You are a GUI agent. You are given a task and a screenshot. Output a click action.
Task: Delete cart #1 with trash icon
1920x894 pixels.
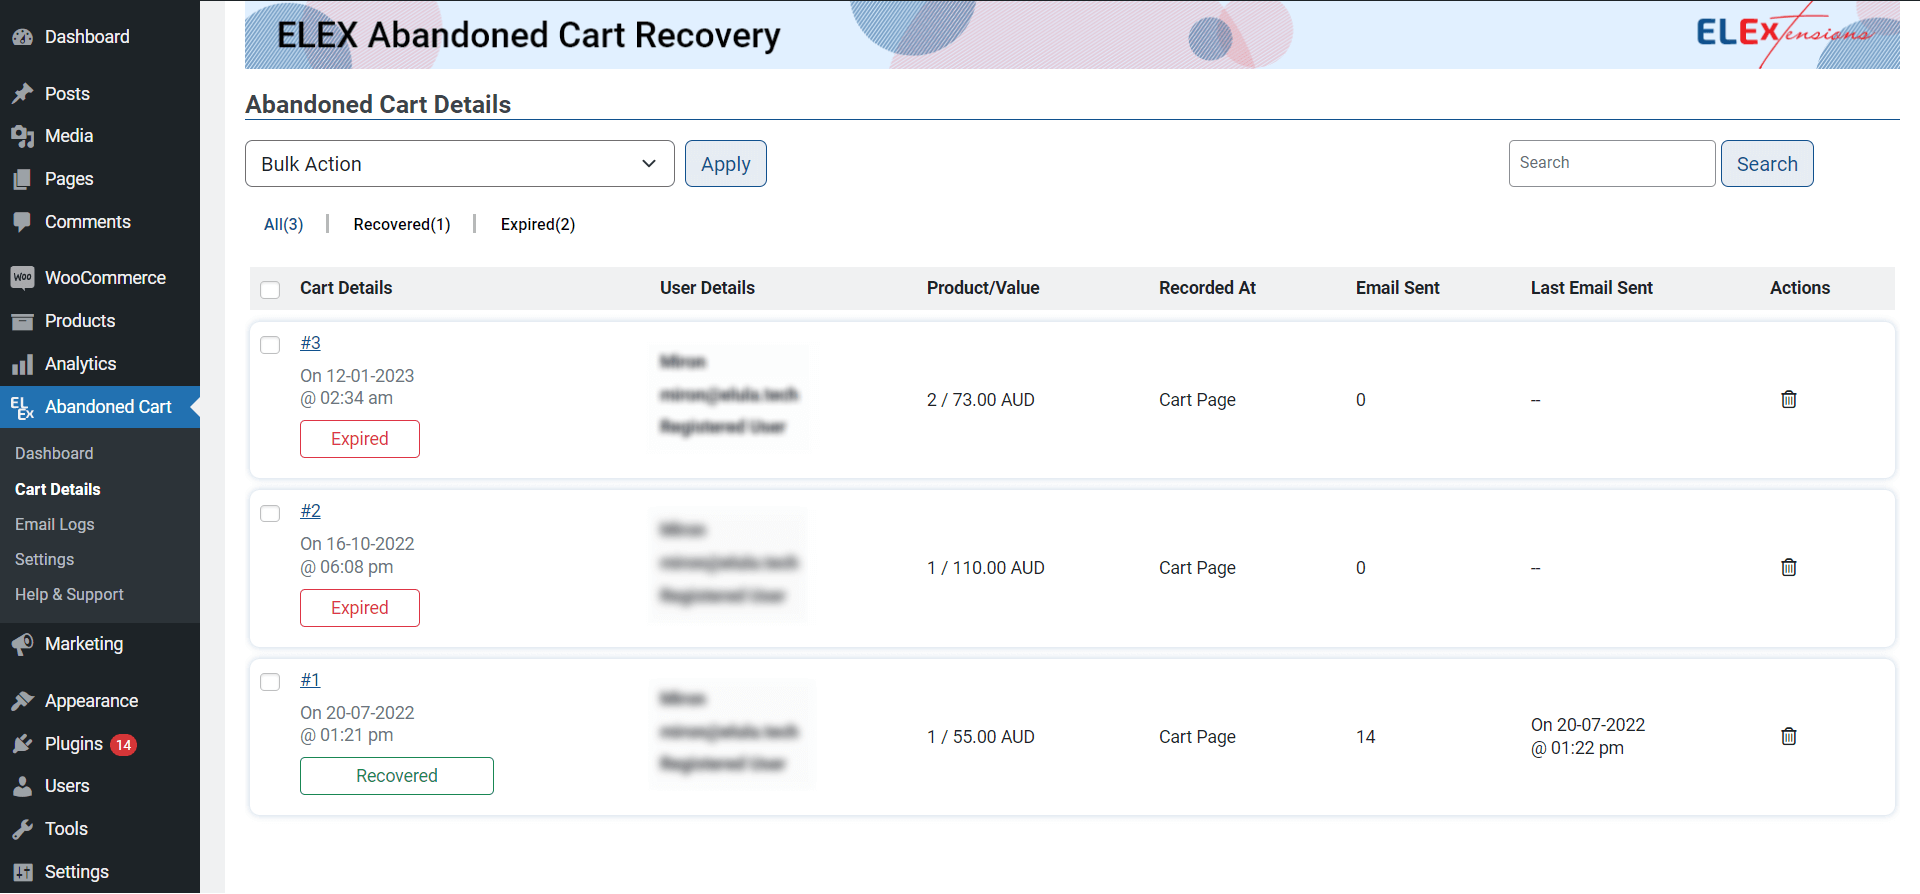click(1789, 736)
